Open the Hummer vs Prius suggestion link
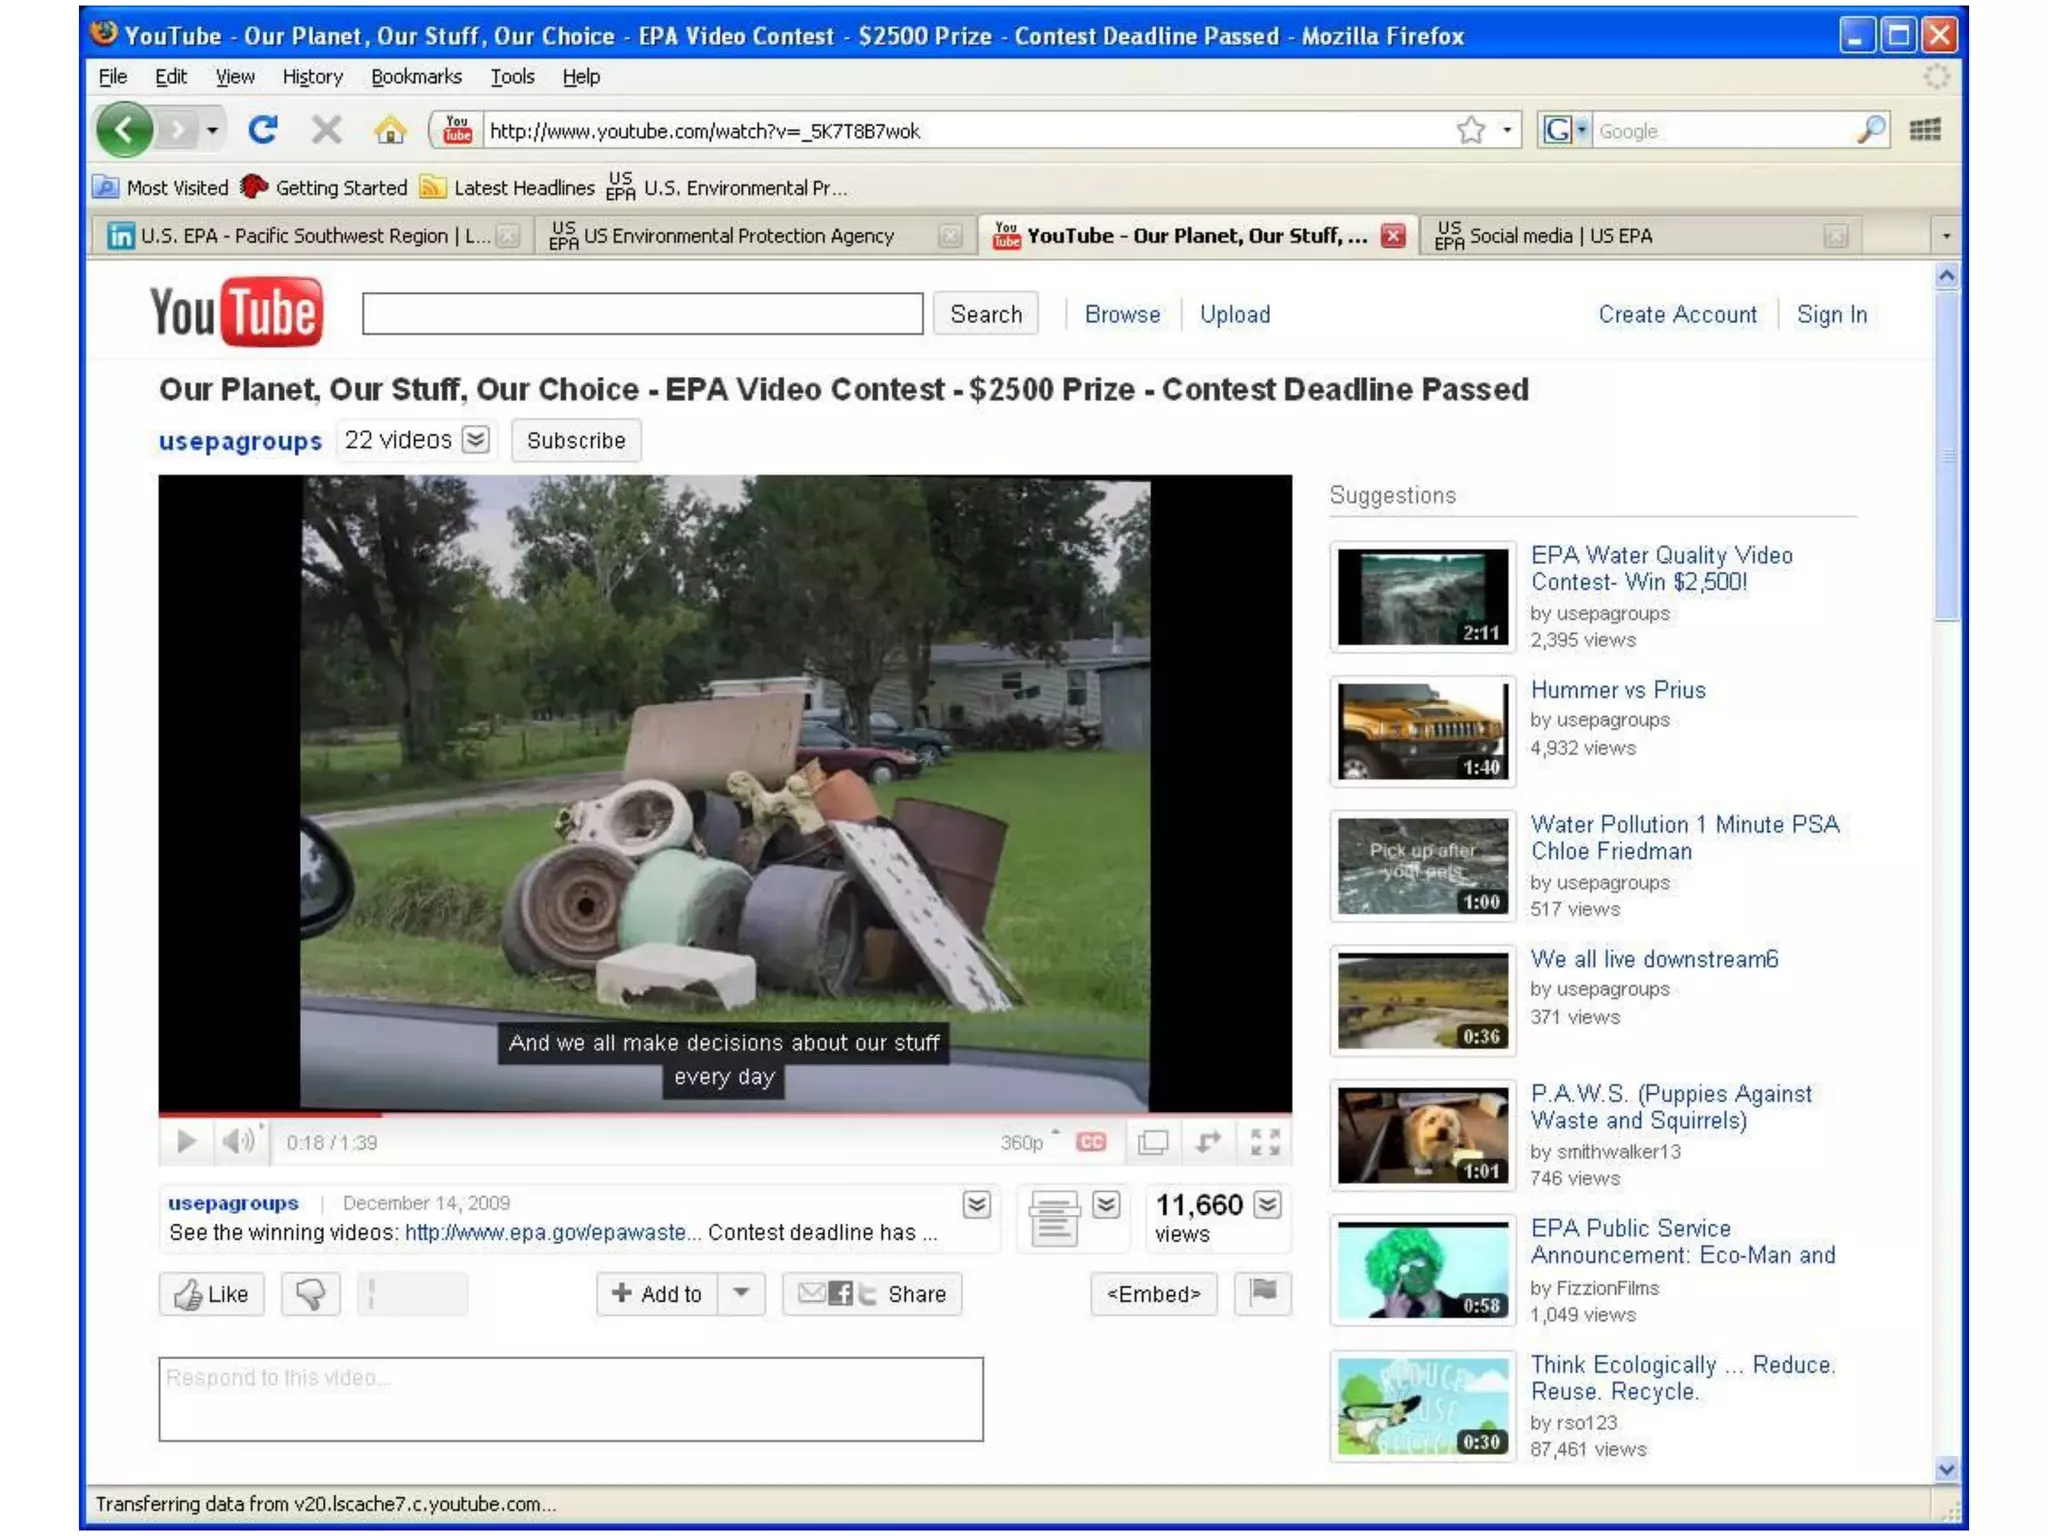Viewport: 2048px width, 1536px height. [x=1617, y=690]
